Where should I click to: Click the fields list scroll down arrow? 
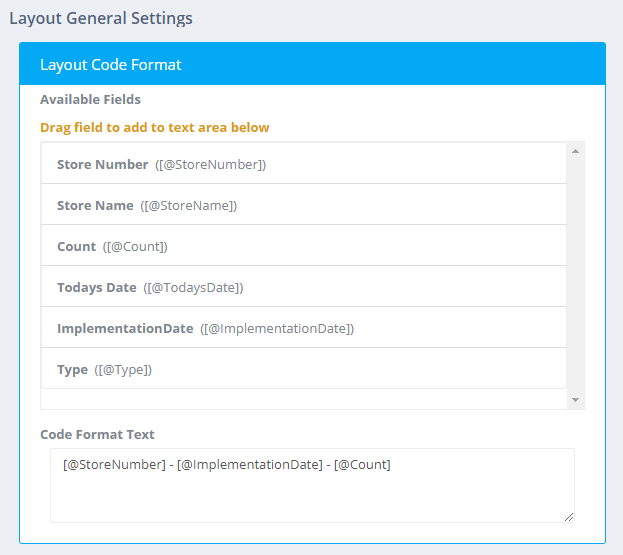pos(575,400)
